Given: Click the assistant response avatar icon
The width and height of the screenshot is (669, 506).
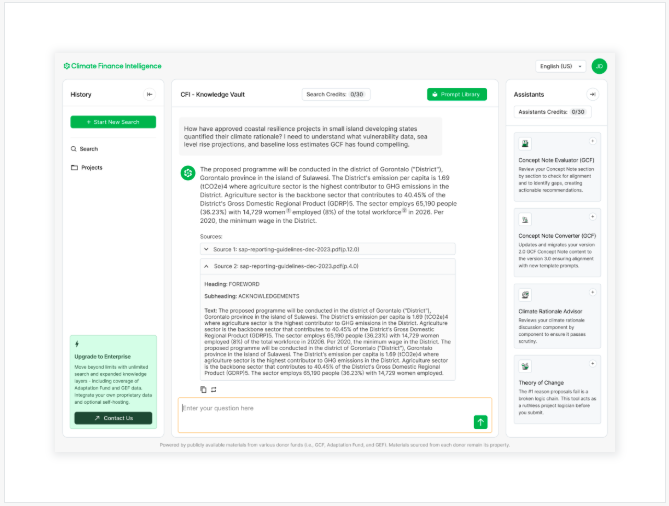Looking at the screenshot, I should click(188, 173).
